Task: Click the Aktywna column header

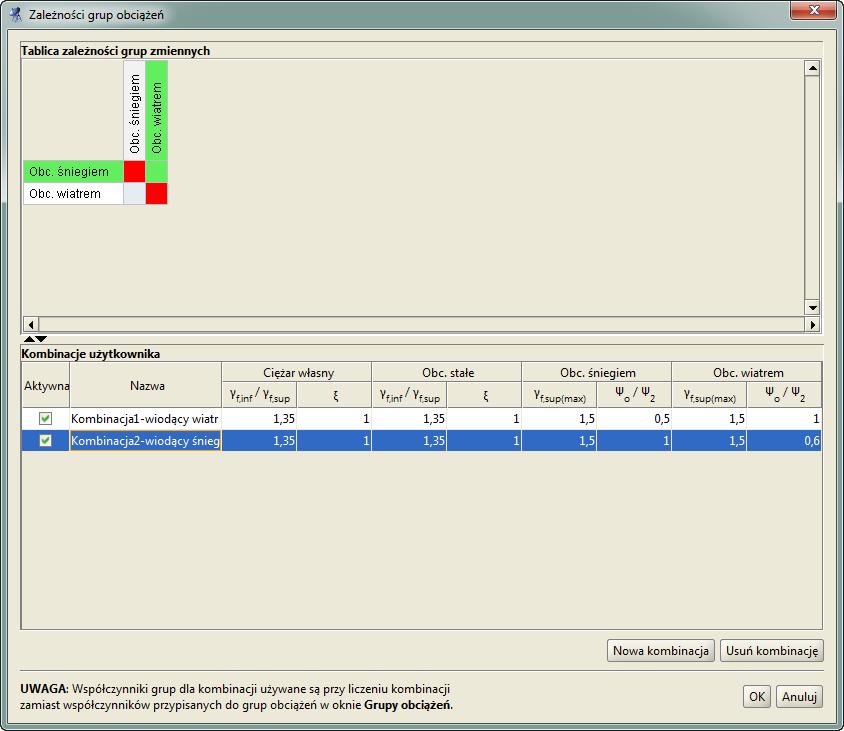Action: (46, 385)
